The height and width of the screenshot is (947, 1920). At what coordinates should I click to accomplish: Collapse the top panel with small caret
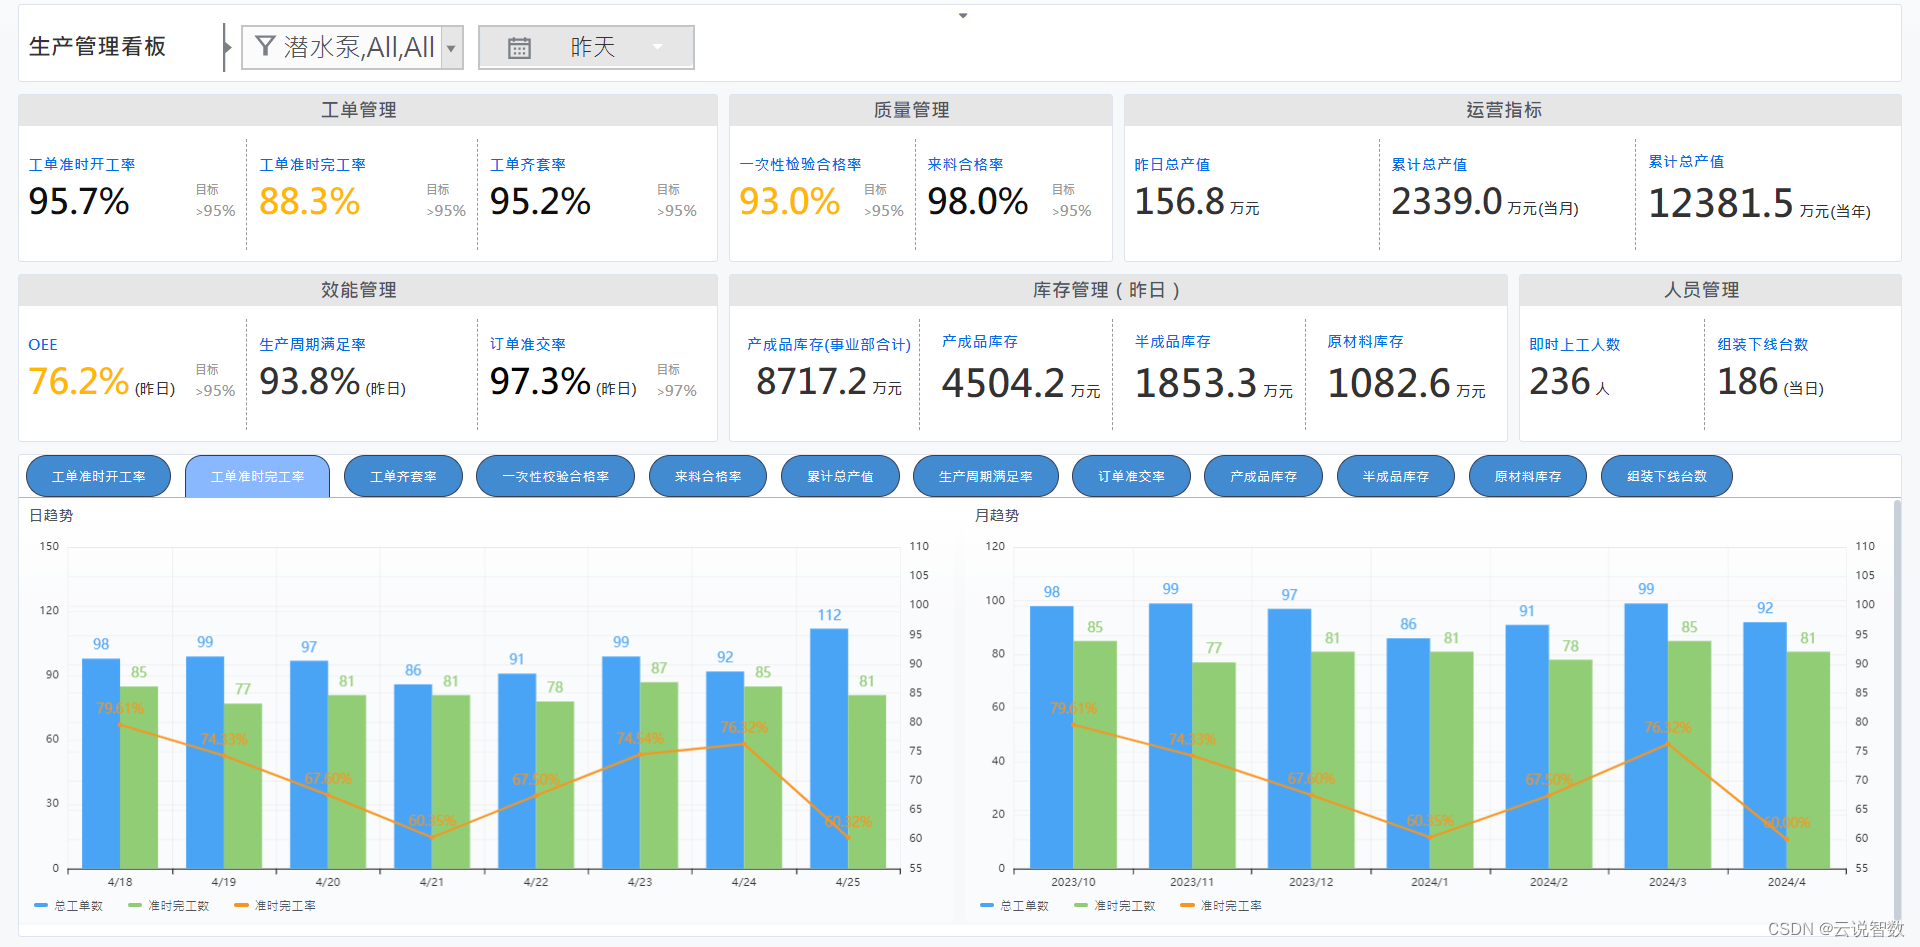[x=963, y=16]
